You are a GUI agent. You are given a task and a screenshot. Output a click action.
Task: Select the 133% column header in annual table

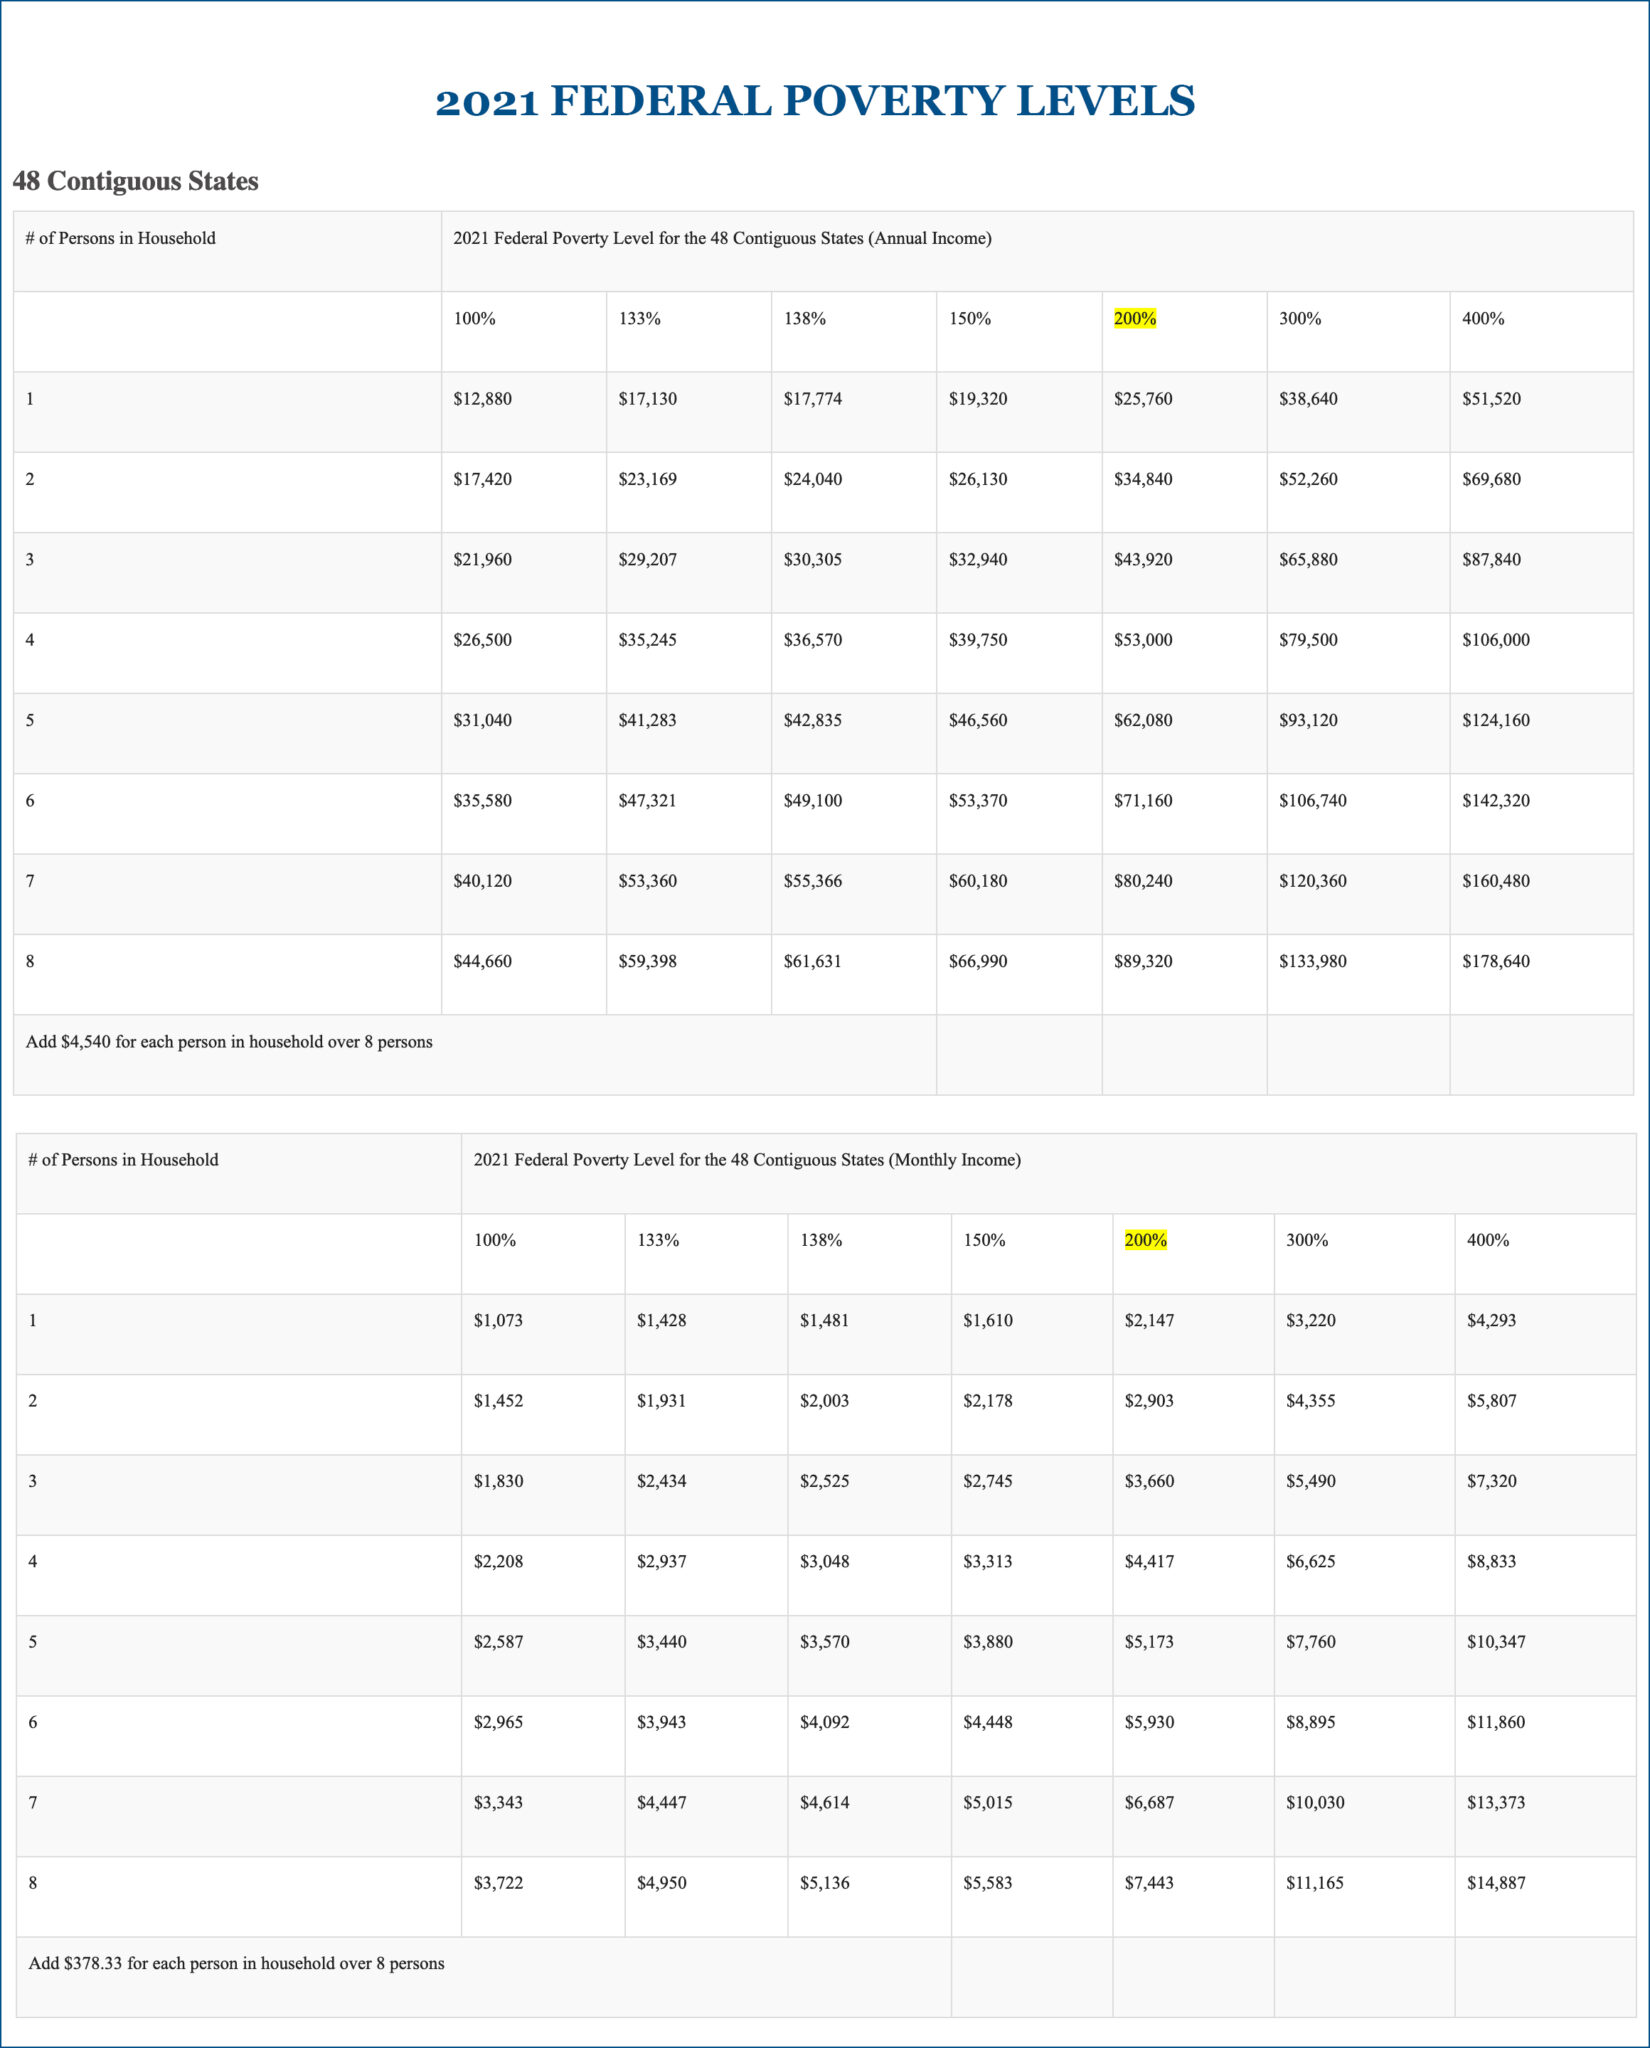pyautogui.click(x=640, y=319)
